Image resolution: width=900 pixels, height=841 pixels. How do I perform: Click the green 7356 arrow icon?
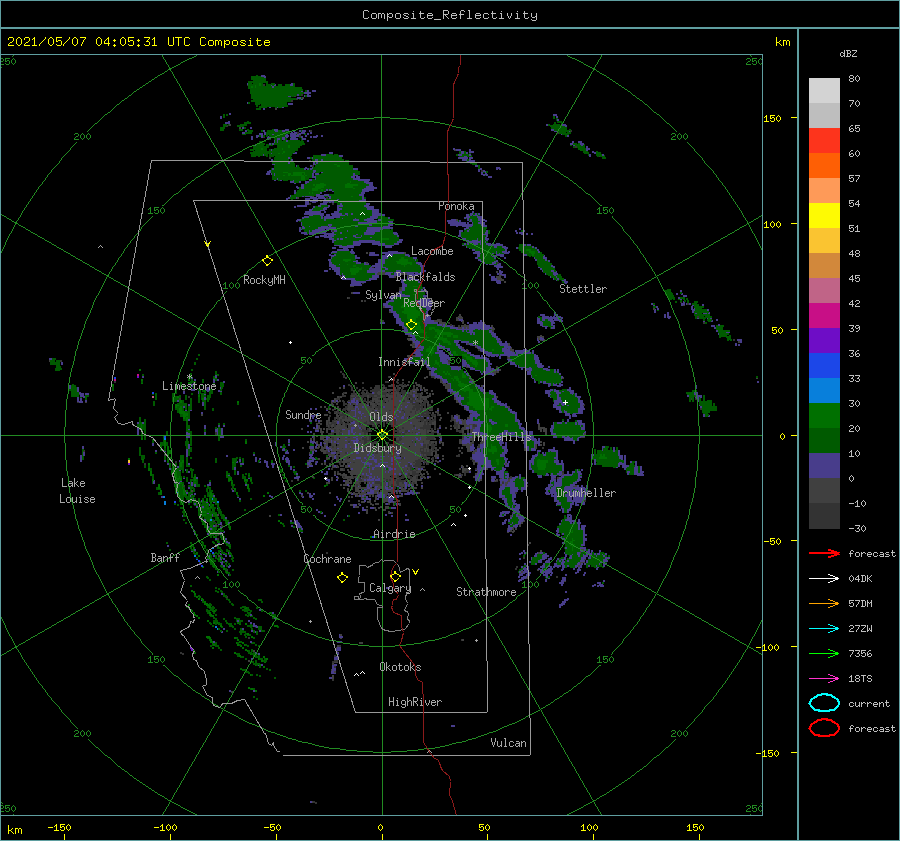pos(824,653)
